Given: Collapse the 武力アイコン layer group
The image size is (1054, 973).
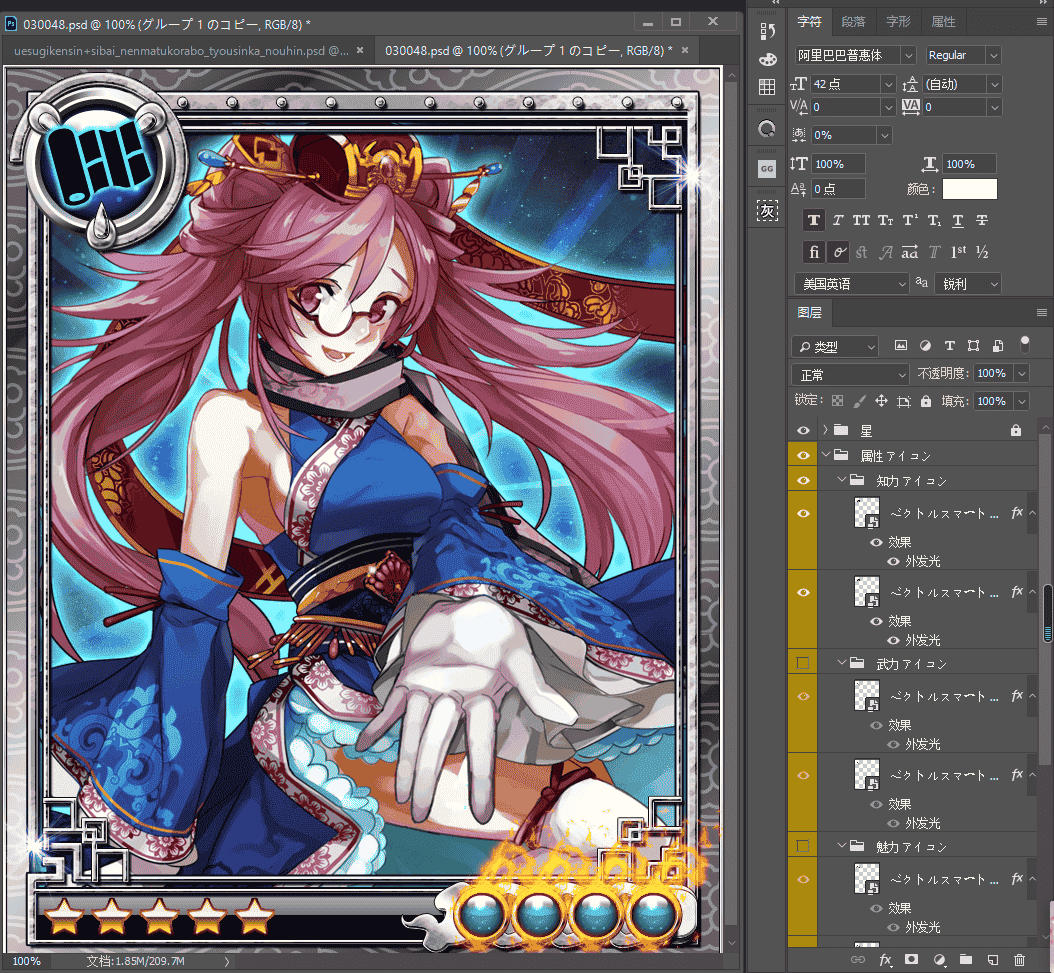Looking at the screenshot, I should [842, 663].
